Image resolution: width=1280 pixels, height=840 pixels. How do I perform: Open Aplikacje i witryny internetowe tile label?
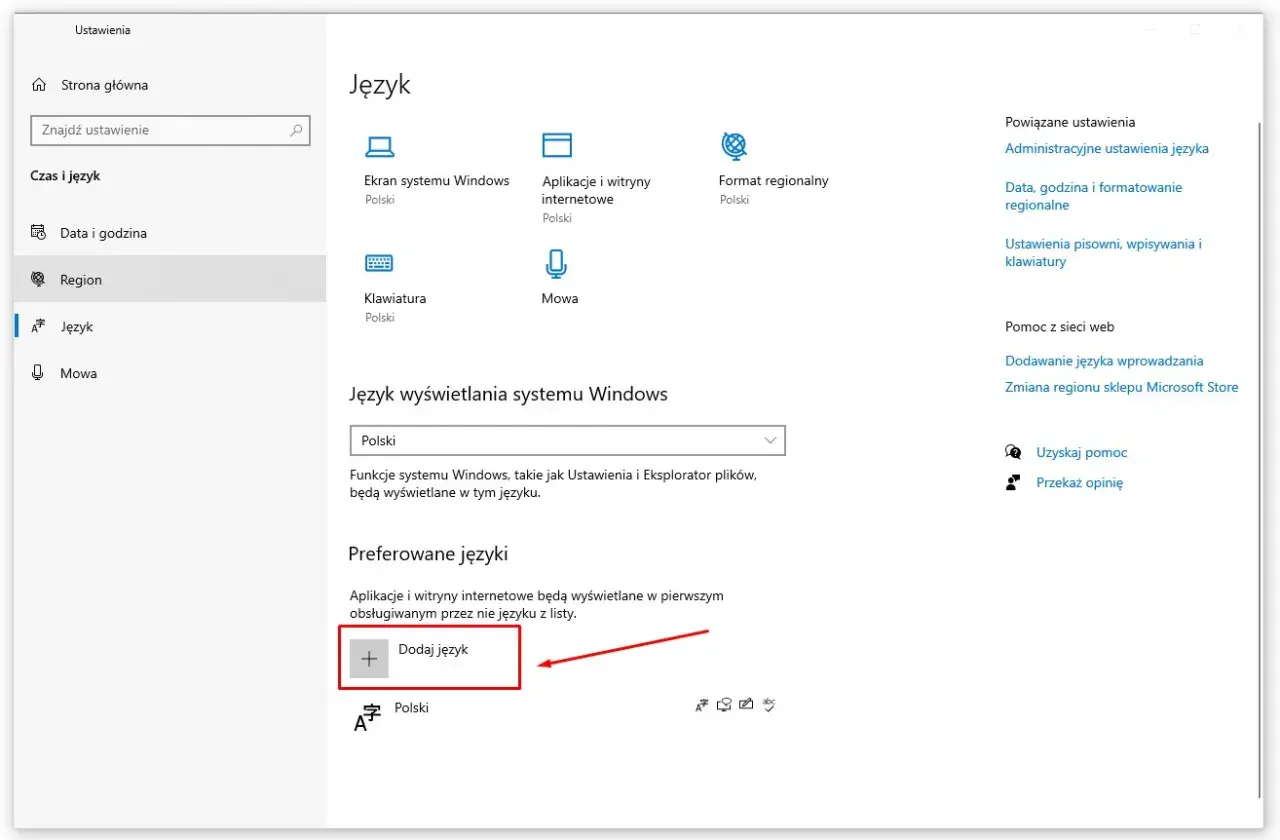click(596, 190)
